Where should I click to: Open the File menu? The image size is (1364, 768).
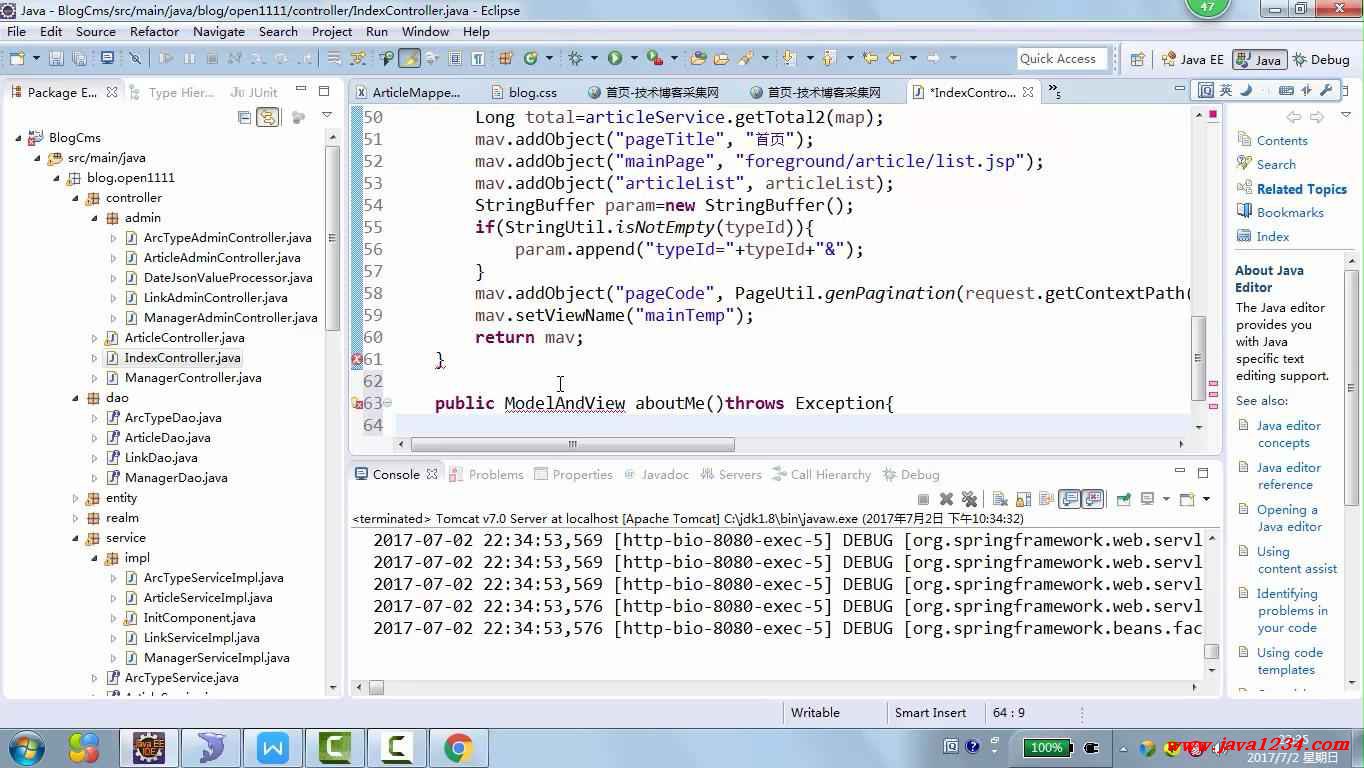point(16,31)
